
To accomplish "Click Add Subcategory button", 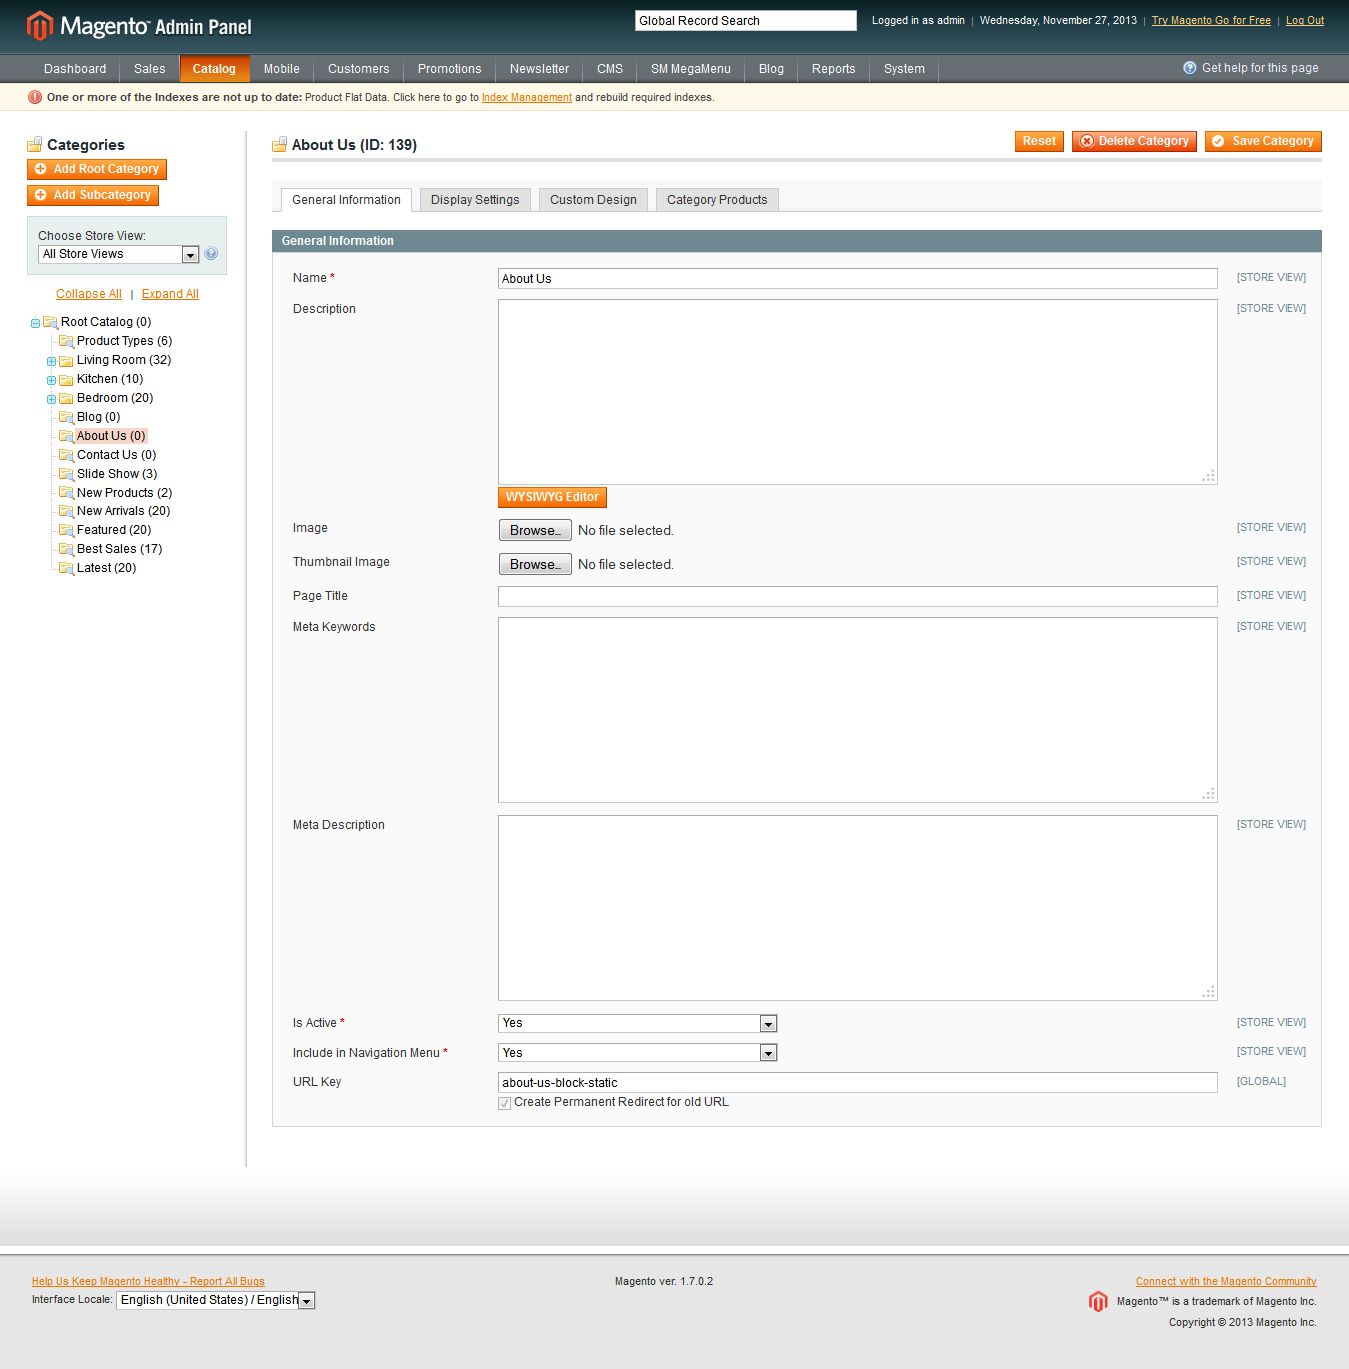I will (x=93, y=195).
